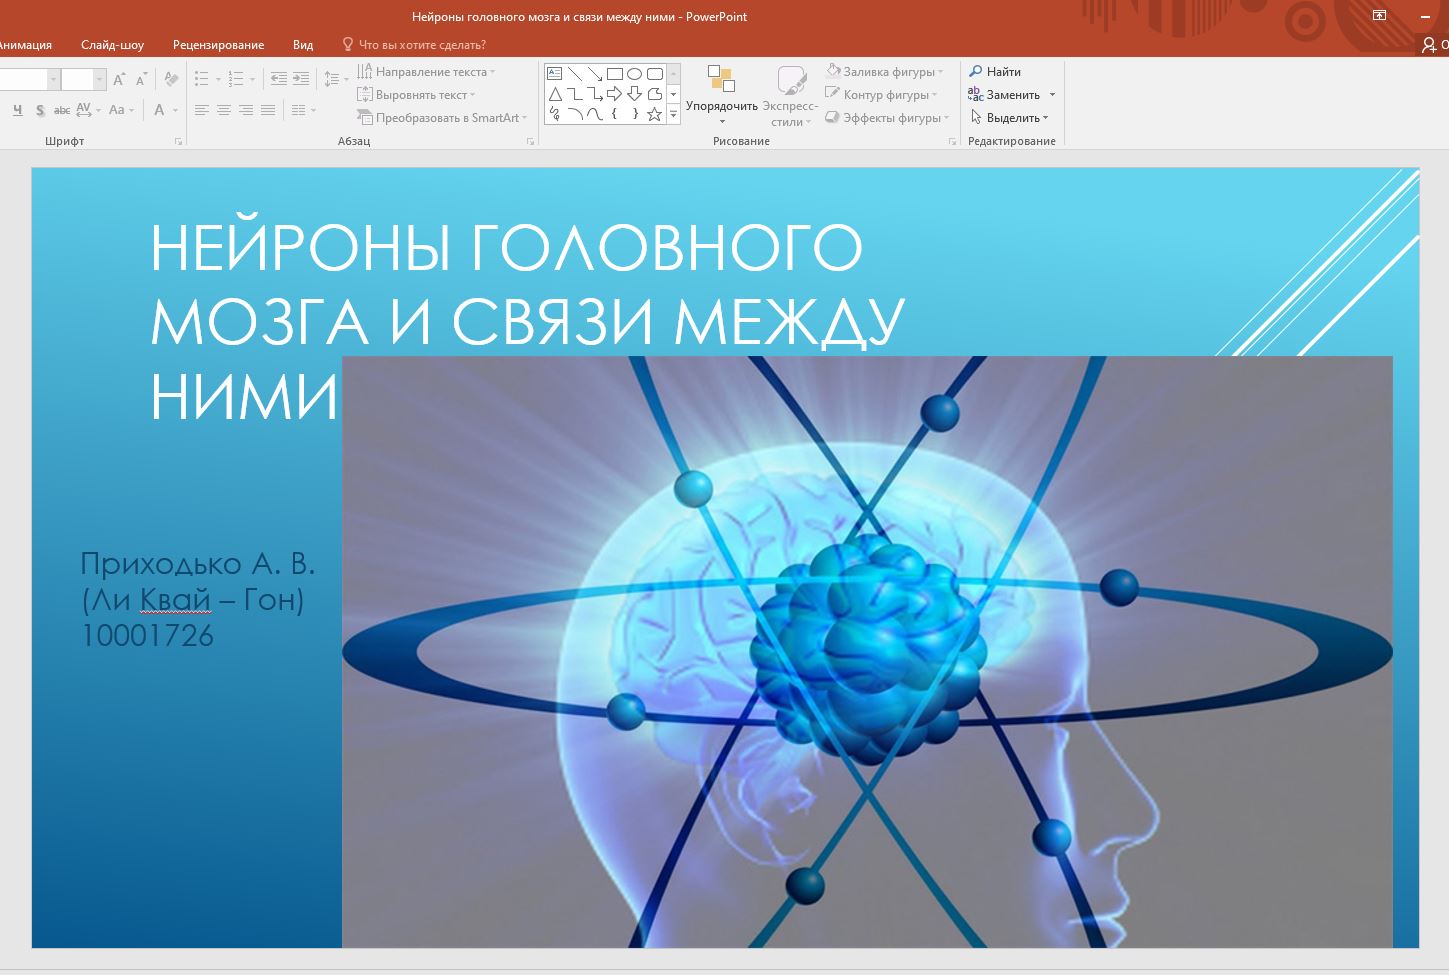Increase the list indent level

tap(301, 79)
